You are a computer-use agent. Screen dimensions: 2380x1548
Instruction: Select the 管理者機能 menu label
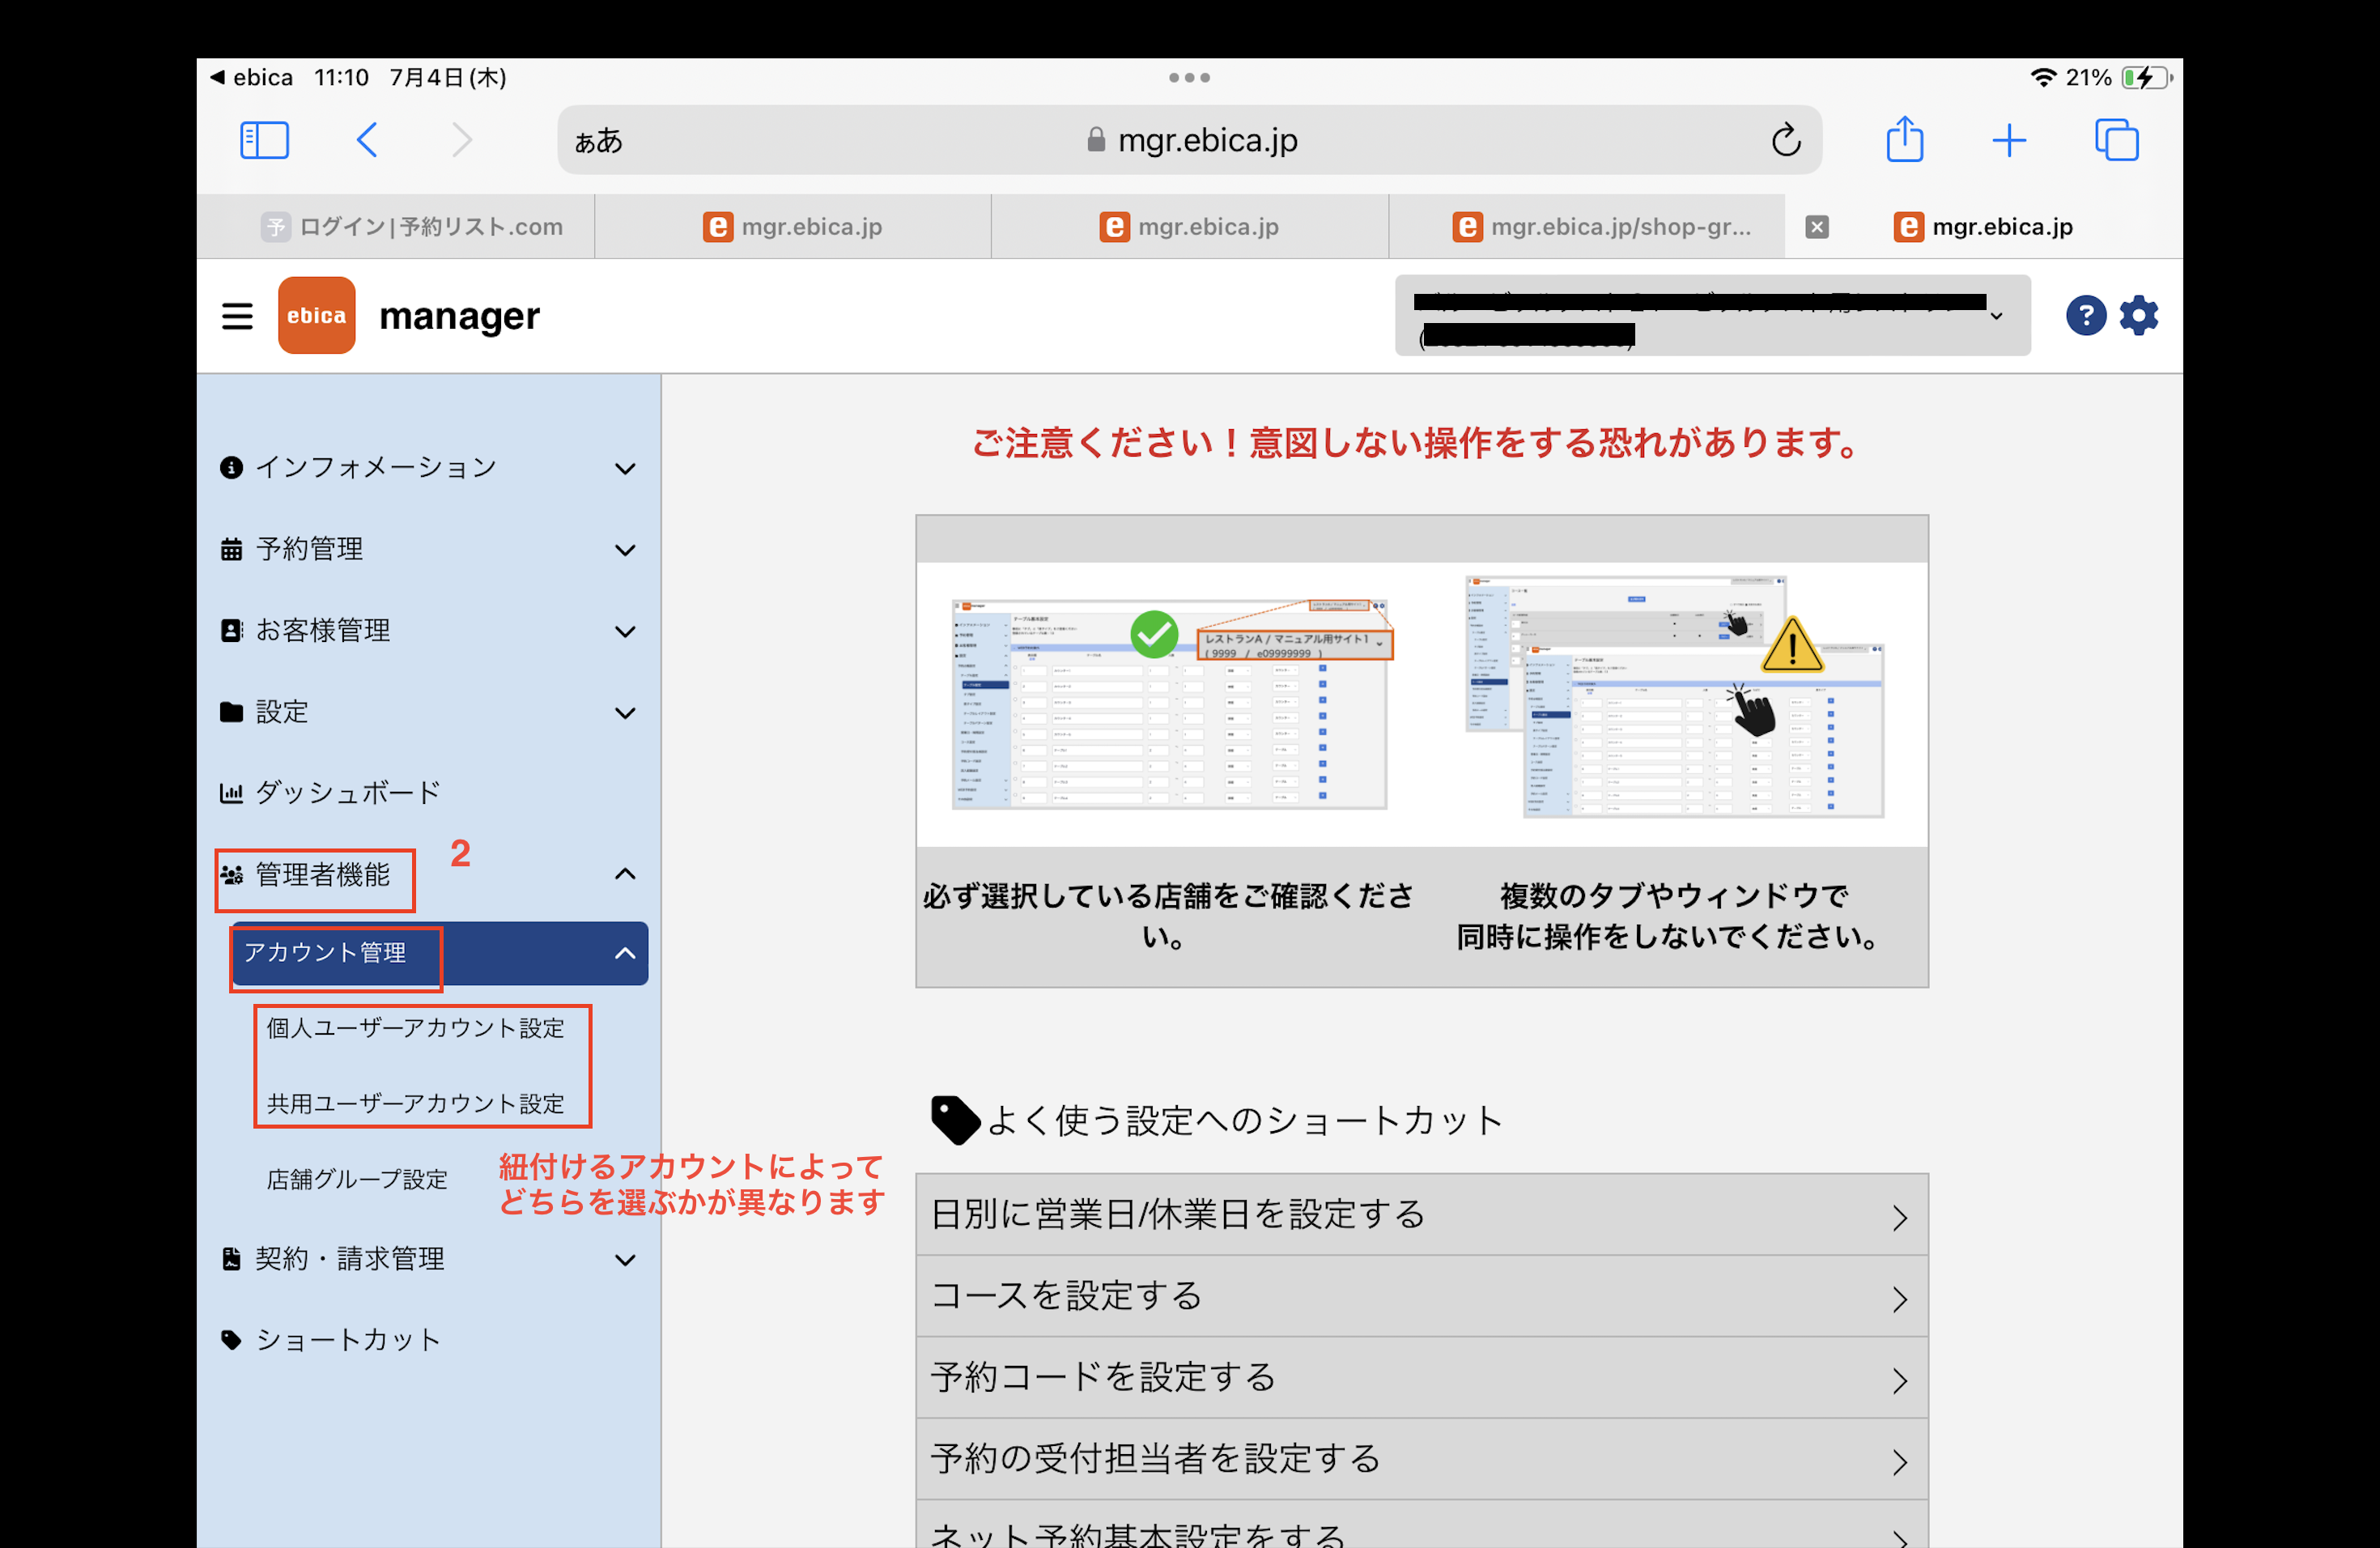tap(323, 875)
